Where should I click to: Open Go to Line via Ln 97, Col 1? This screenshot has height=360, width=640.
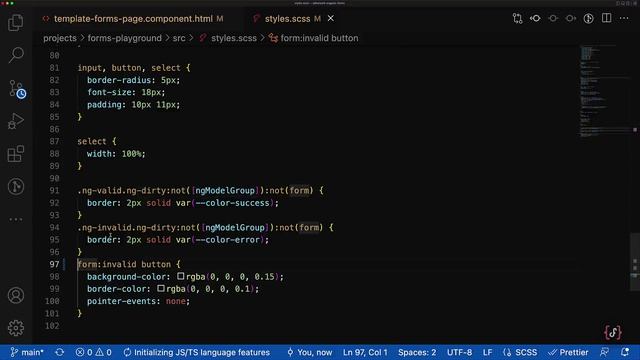[365, 352]
